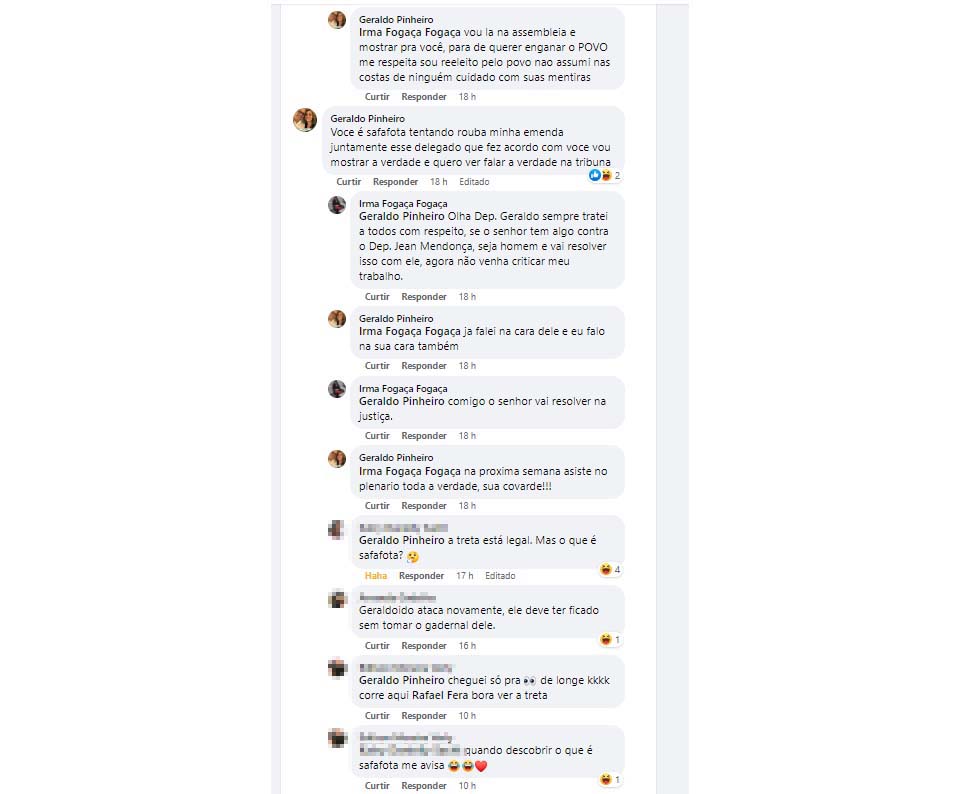Image resolution: width=960 pixels, height=794 pixels.
Task: Click Irma Fogaça's avatar on 'Olha Dep. Geraldo' reply
Action: 337,205
